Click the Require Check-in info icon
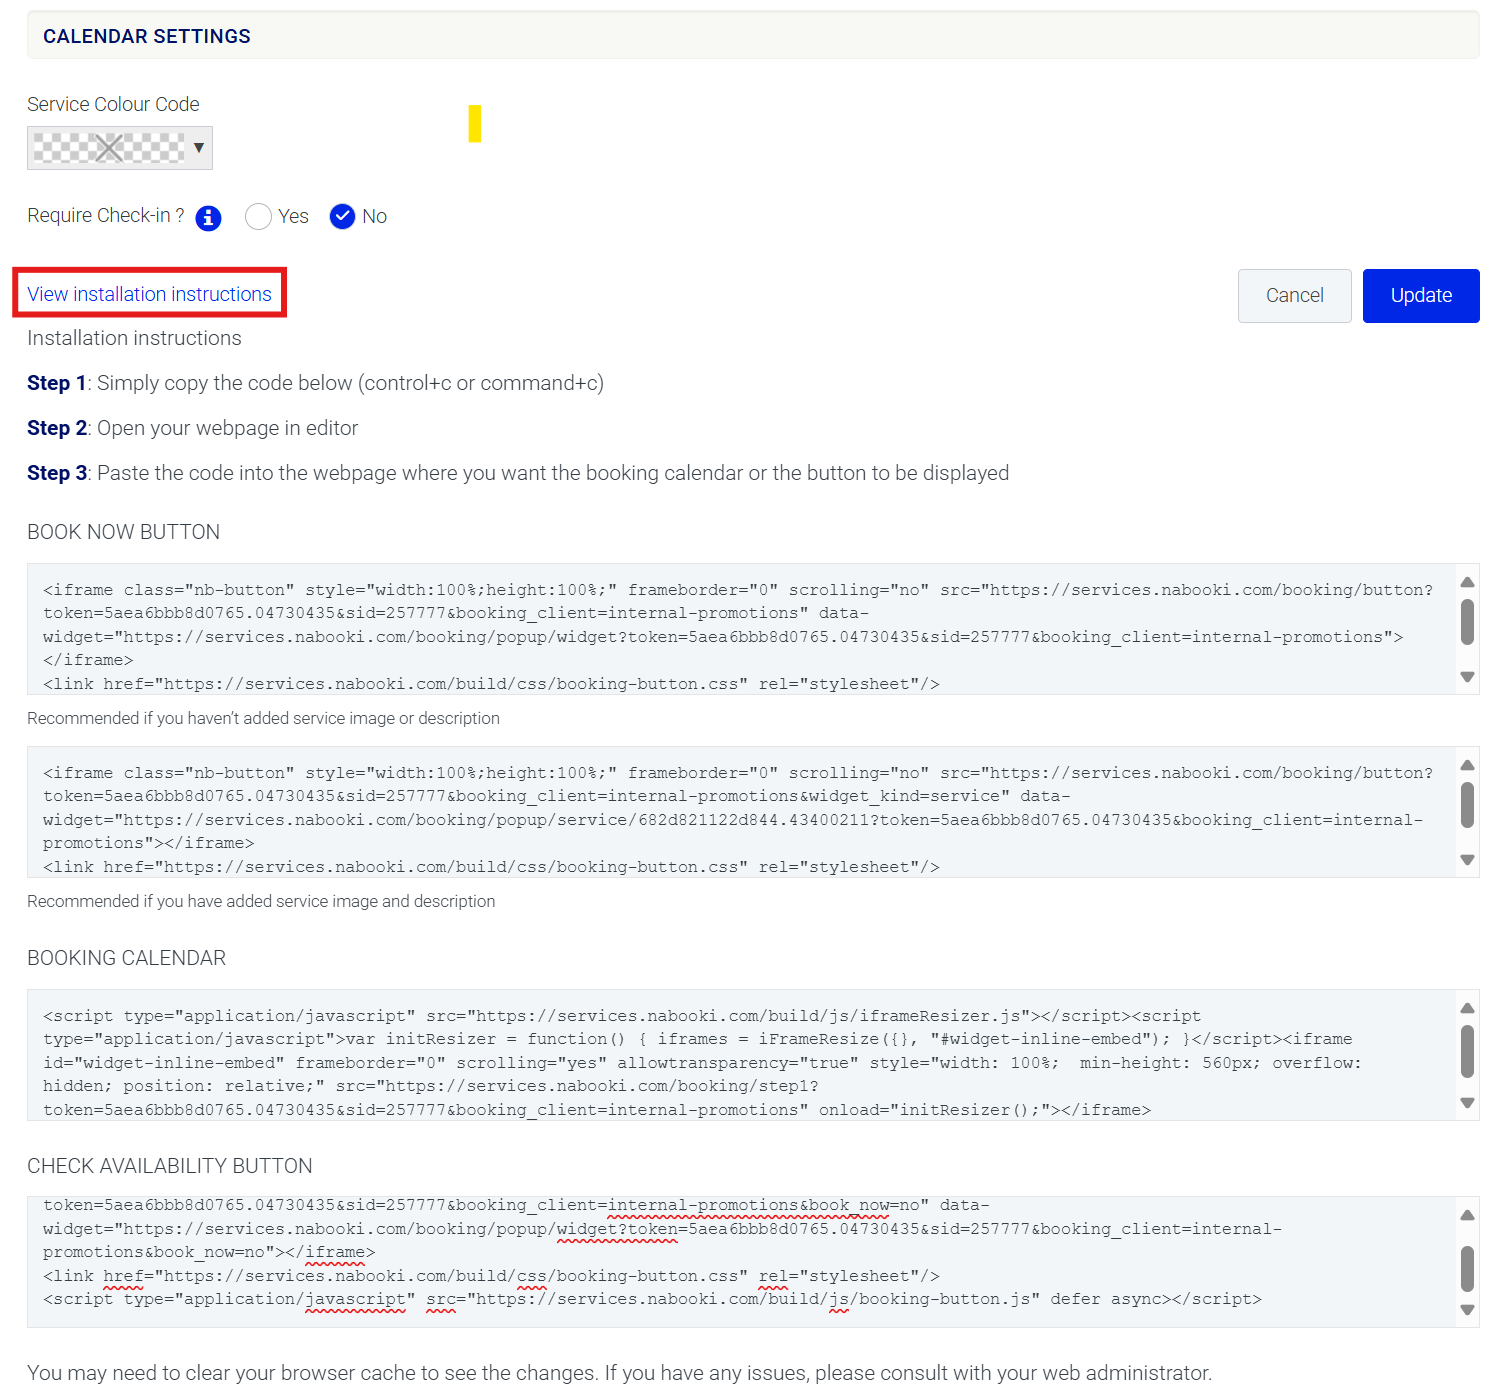1495x1399 pixels. pos(208,218)
